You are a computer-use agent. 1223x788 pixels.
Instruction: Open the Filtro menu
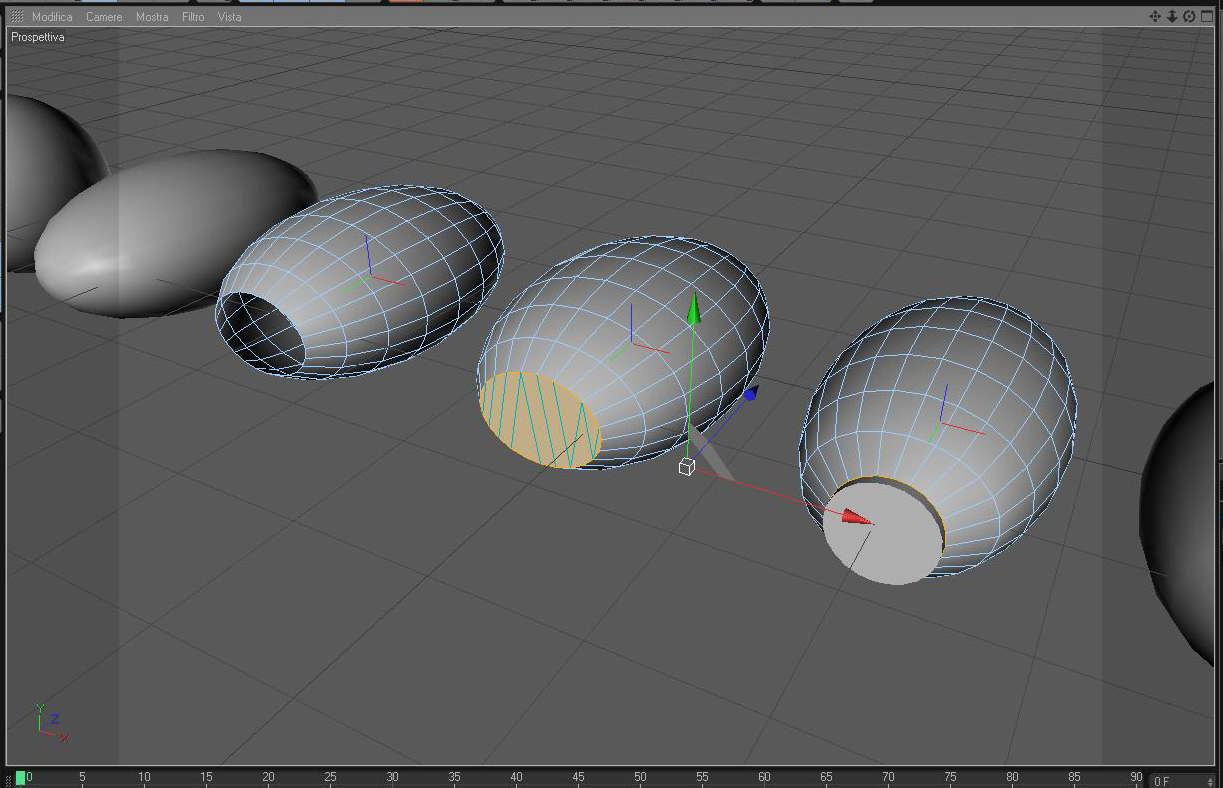(193, 17)
